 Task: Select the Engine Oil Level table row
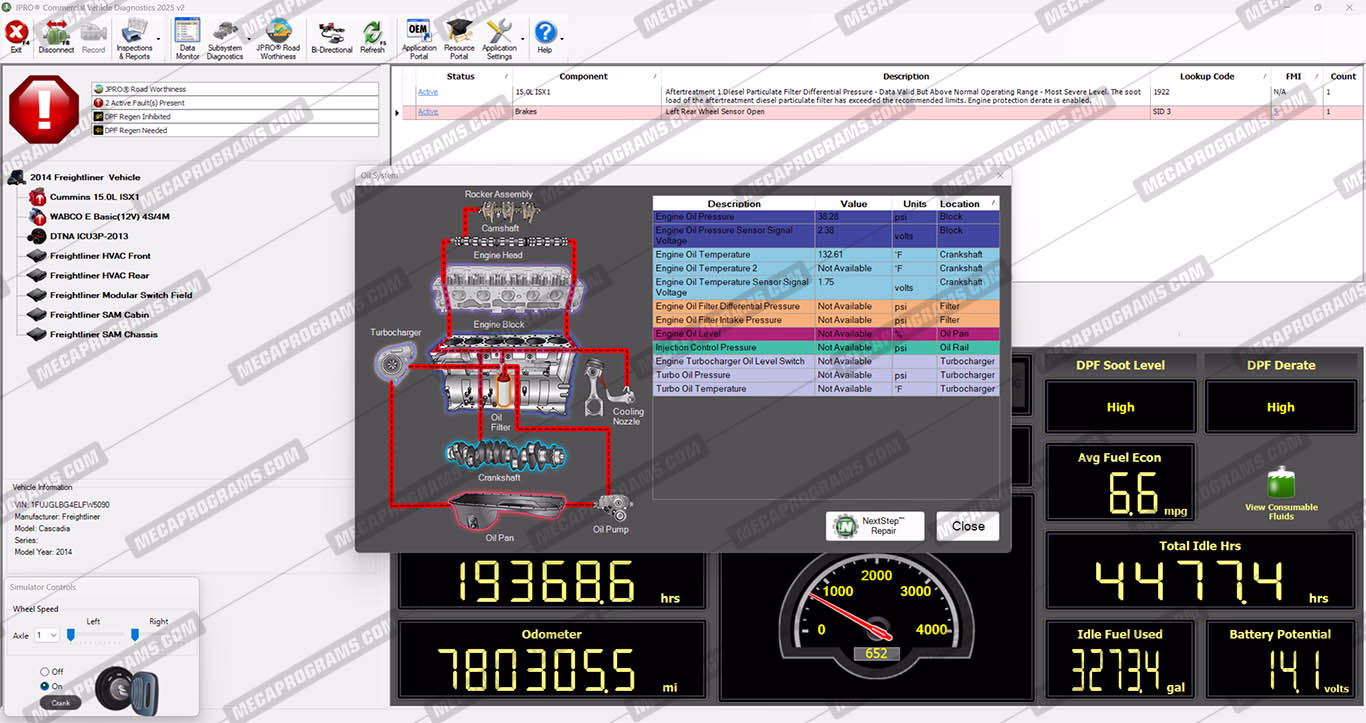[x=826, y=334]
